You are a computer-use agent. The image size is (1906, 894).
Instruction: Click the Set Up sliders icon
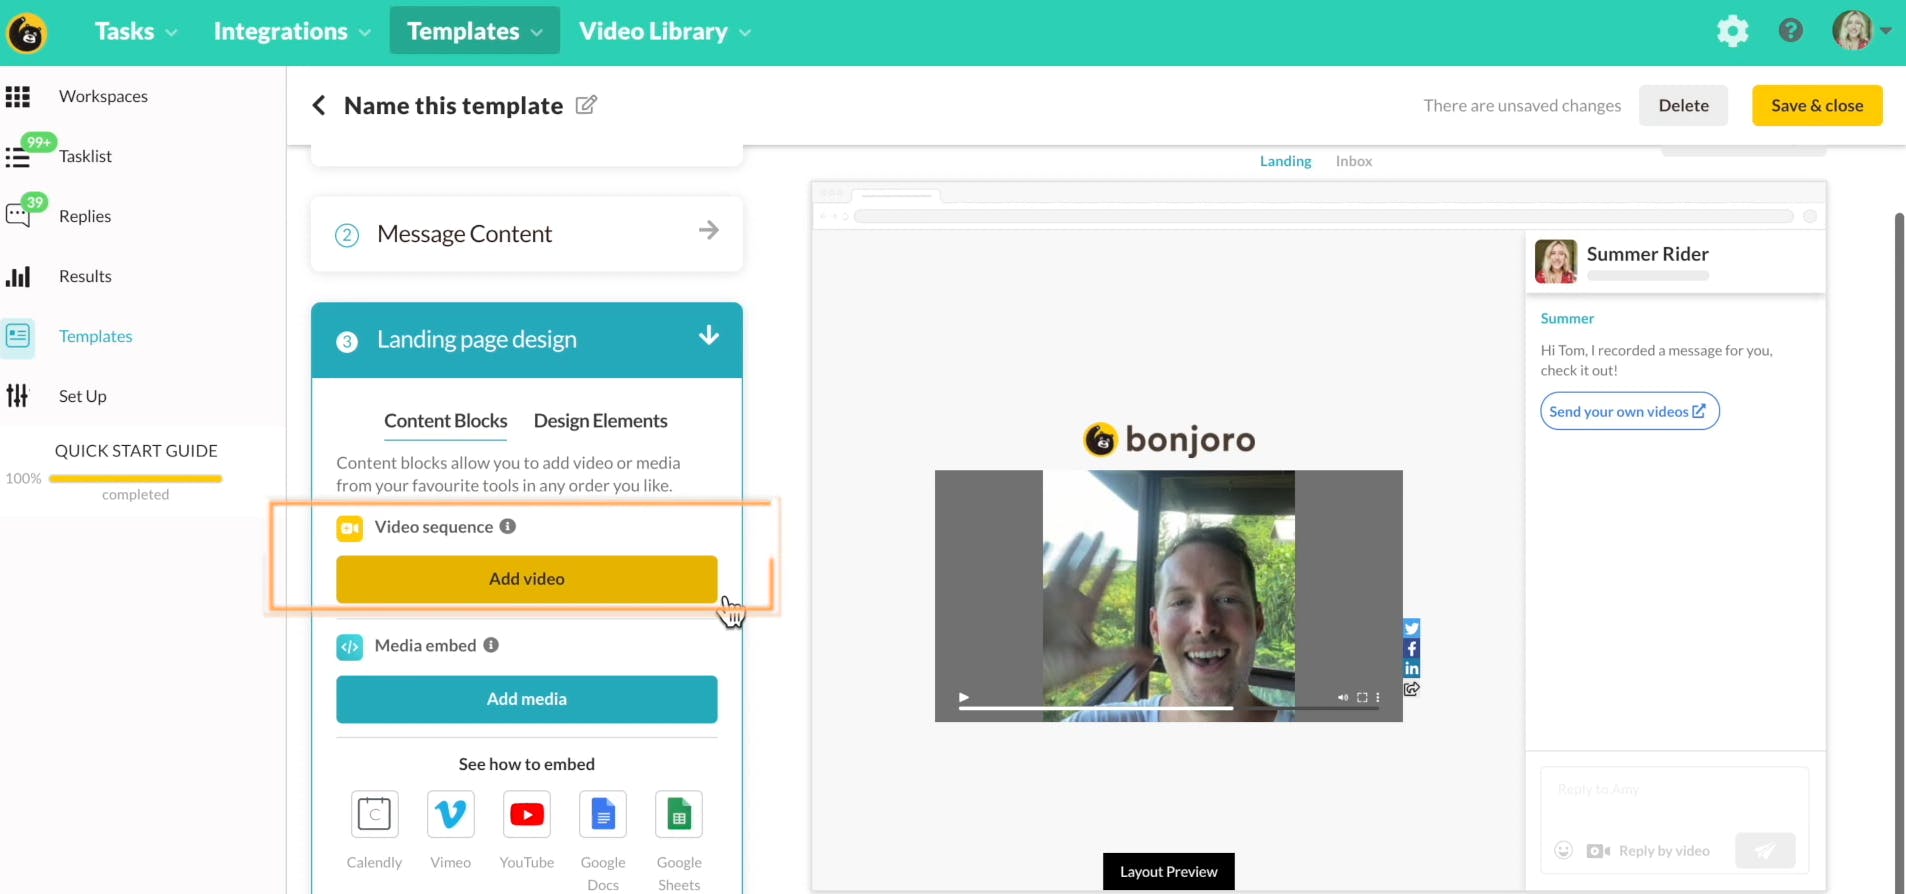pos(18,396)
